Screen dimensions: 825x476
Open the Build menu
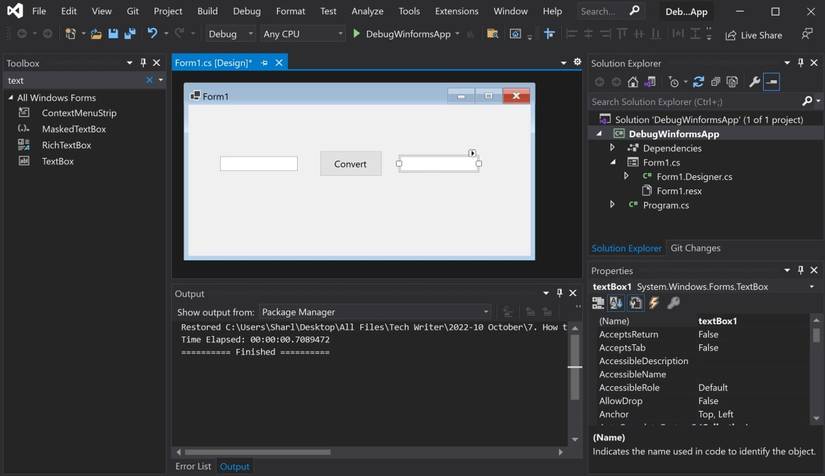(x=207, y=11)
